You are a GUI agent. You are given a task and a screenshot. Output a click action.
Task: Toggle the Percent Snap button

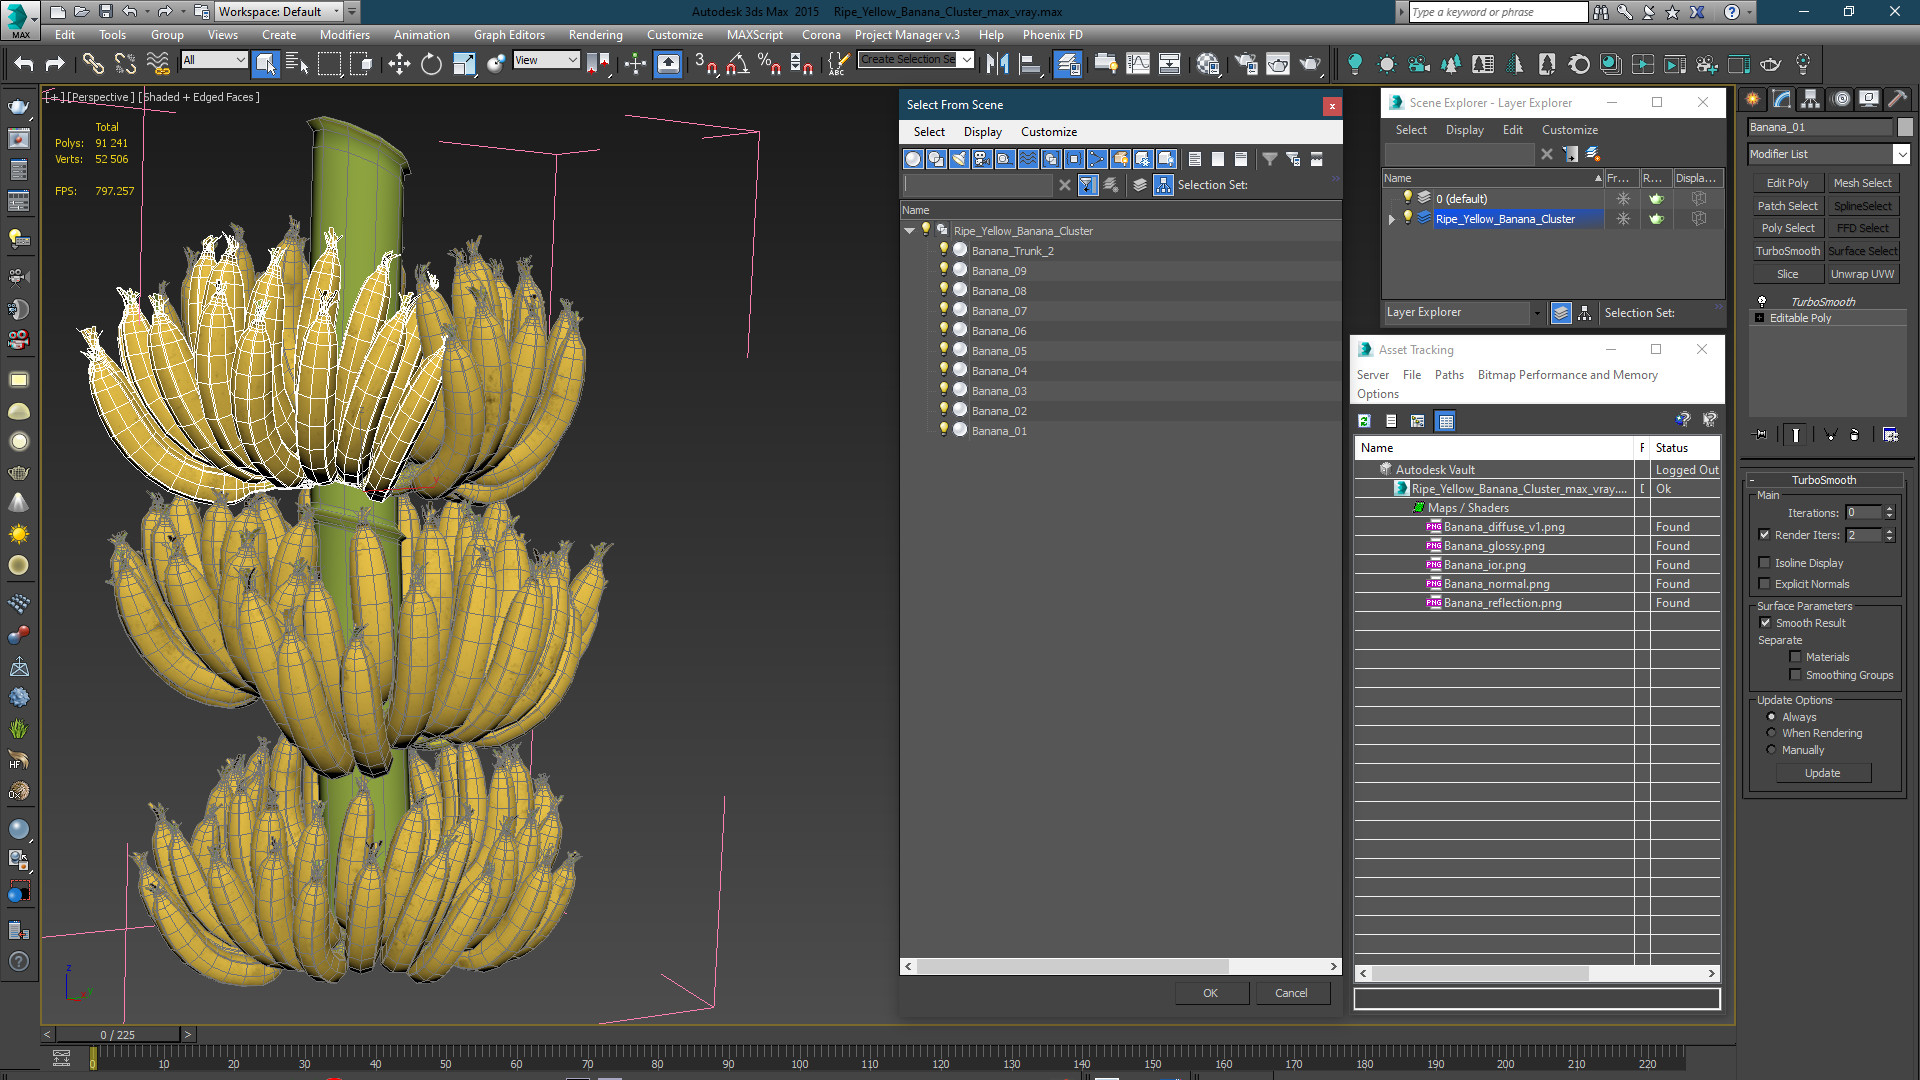[769, 64]
